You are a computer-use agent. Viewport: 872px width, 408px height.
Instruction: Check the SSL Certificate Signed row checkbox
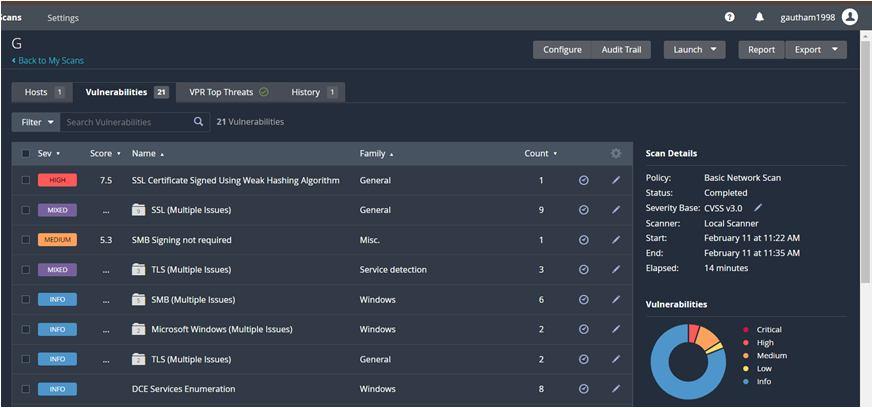pos(26,180)
